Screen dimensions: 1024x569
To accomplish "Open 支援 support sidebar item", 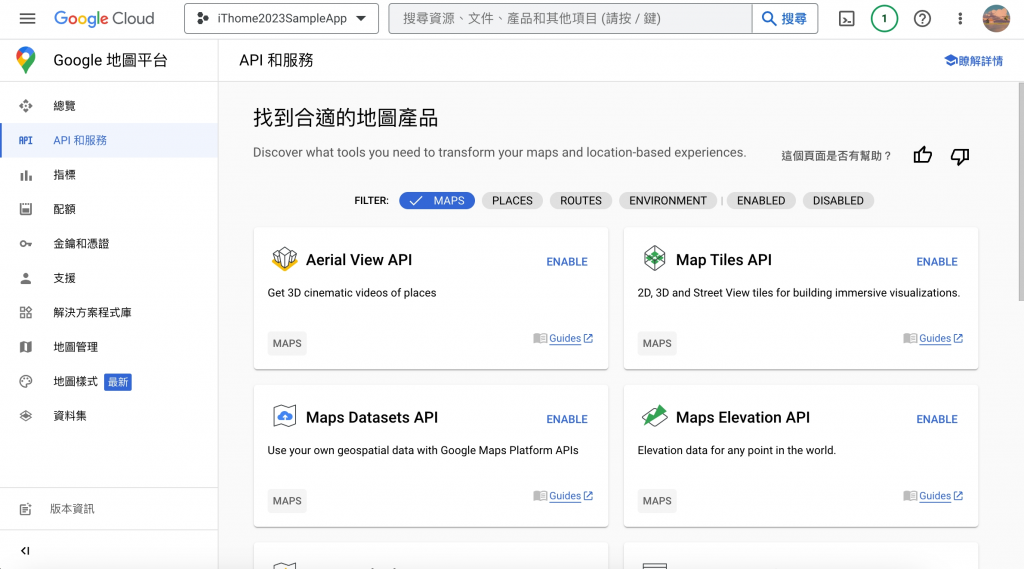I will tap(109, 278).
